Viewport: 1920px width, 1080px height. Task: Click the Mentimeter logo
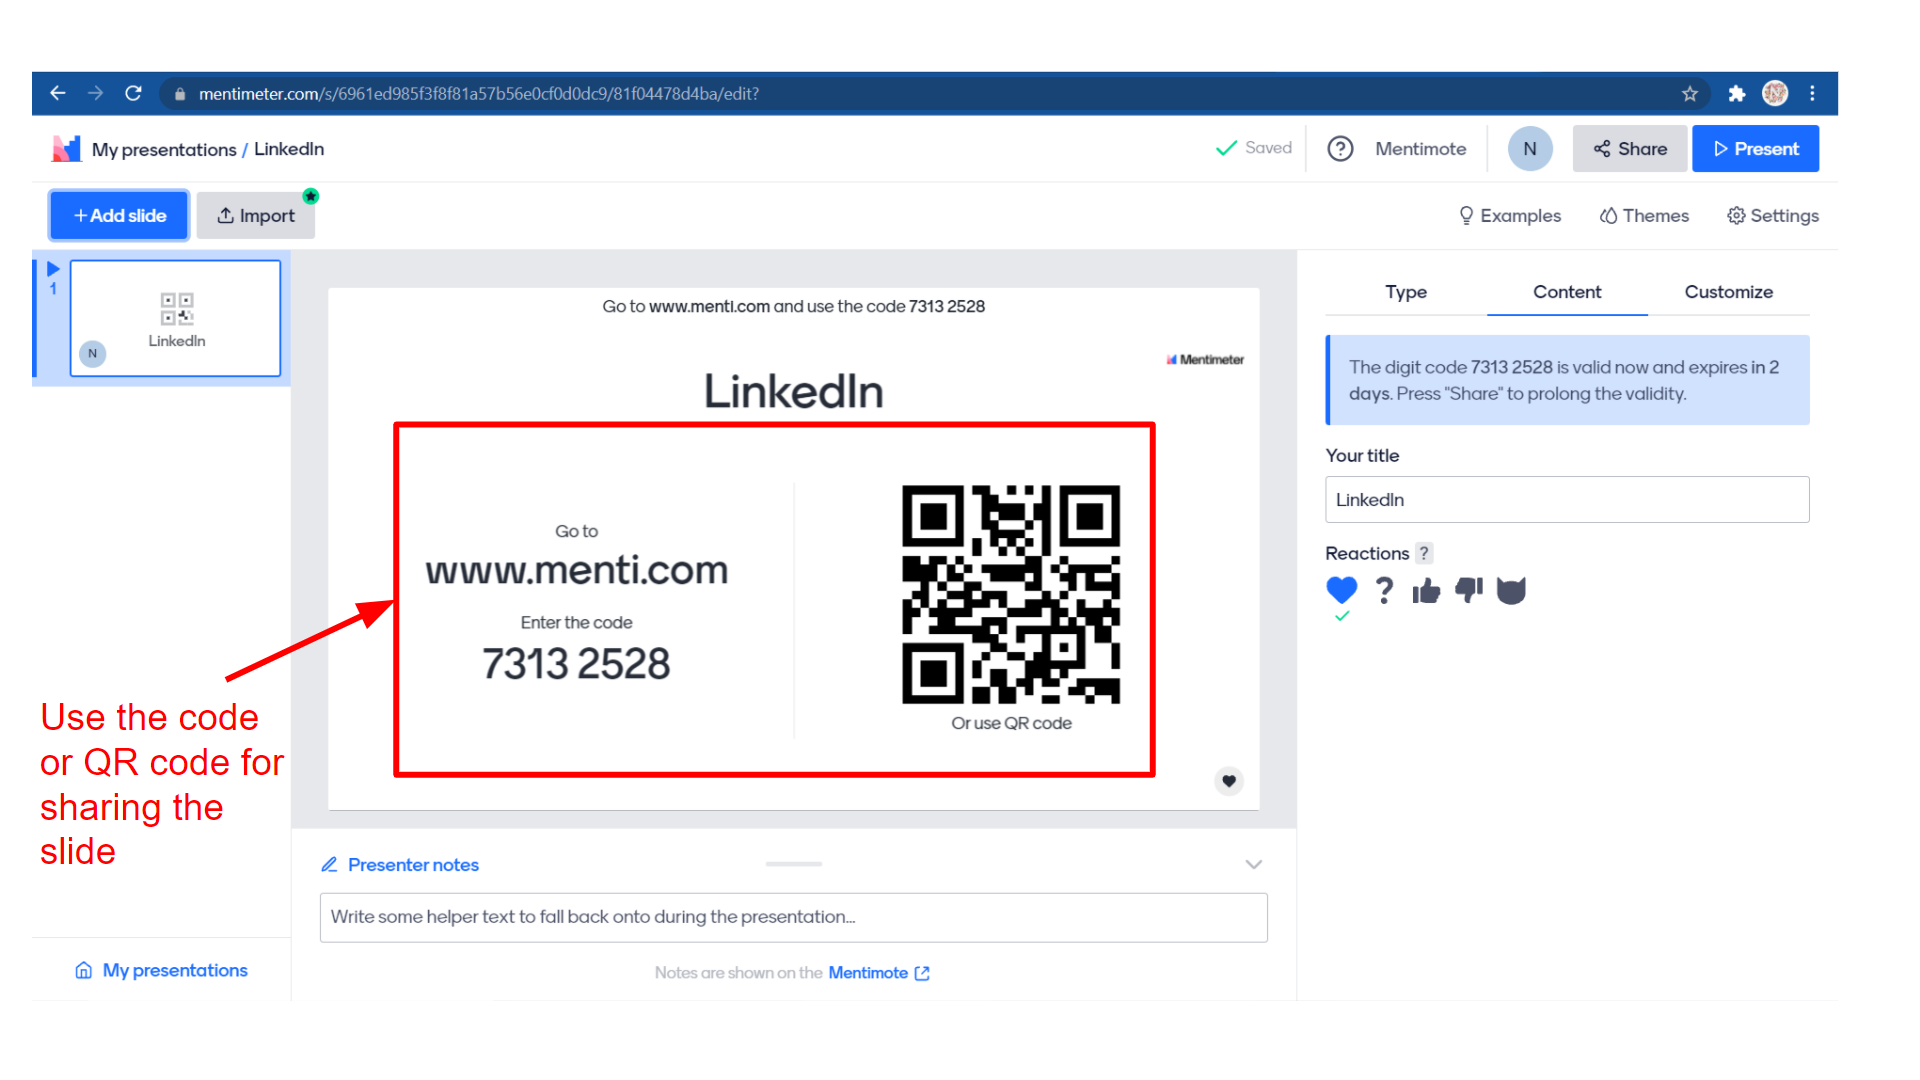[66, 149]
